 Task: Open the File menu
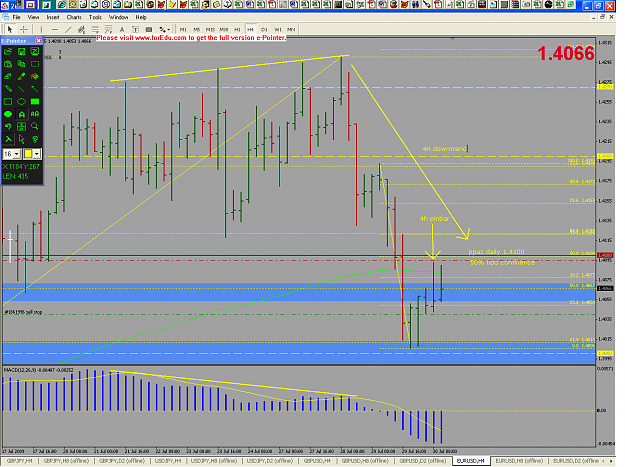pyautogui.click(x=16, y=17)
